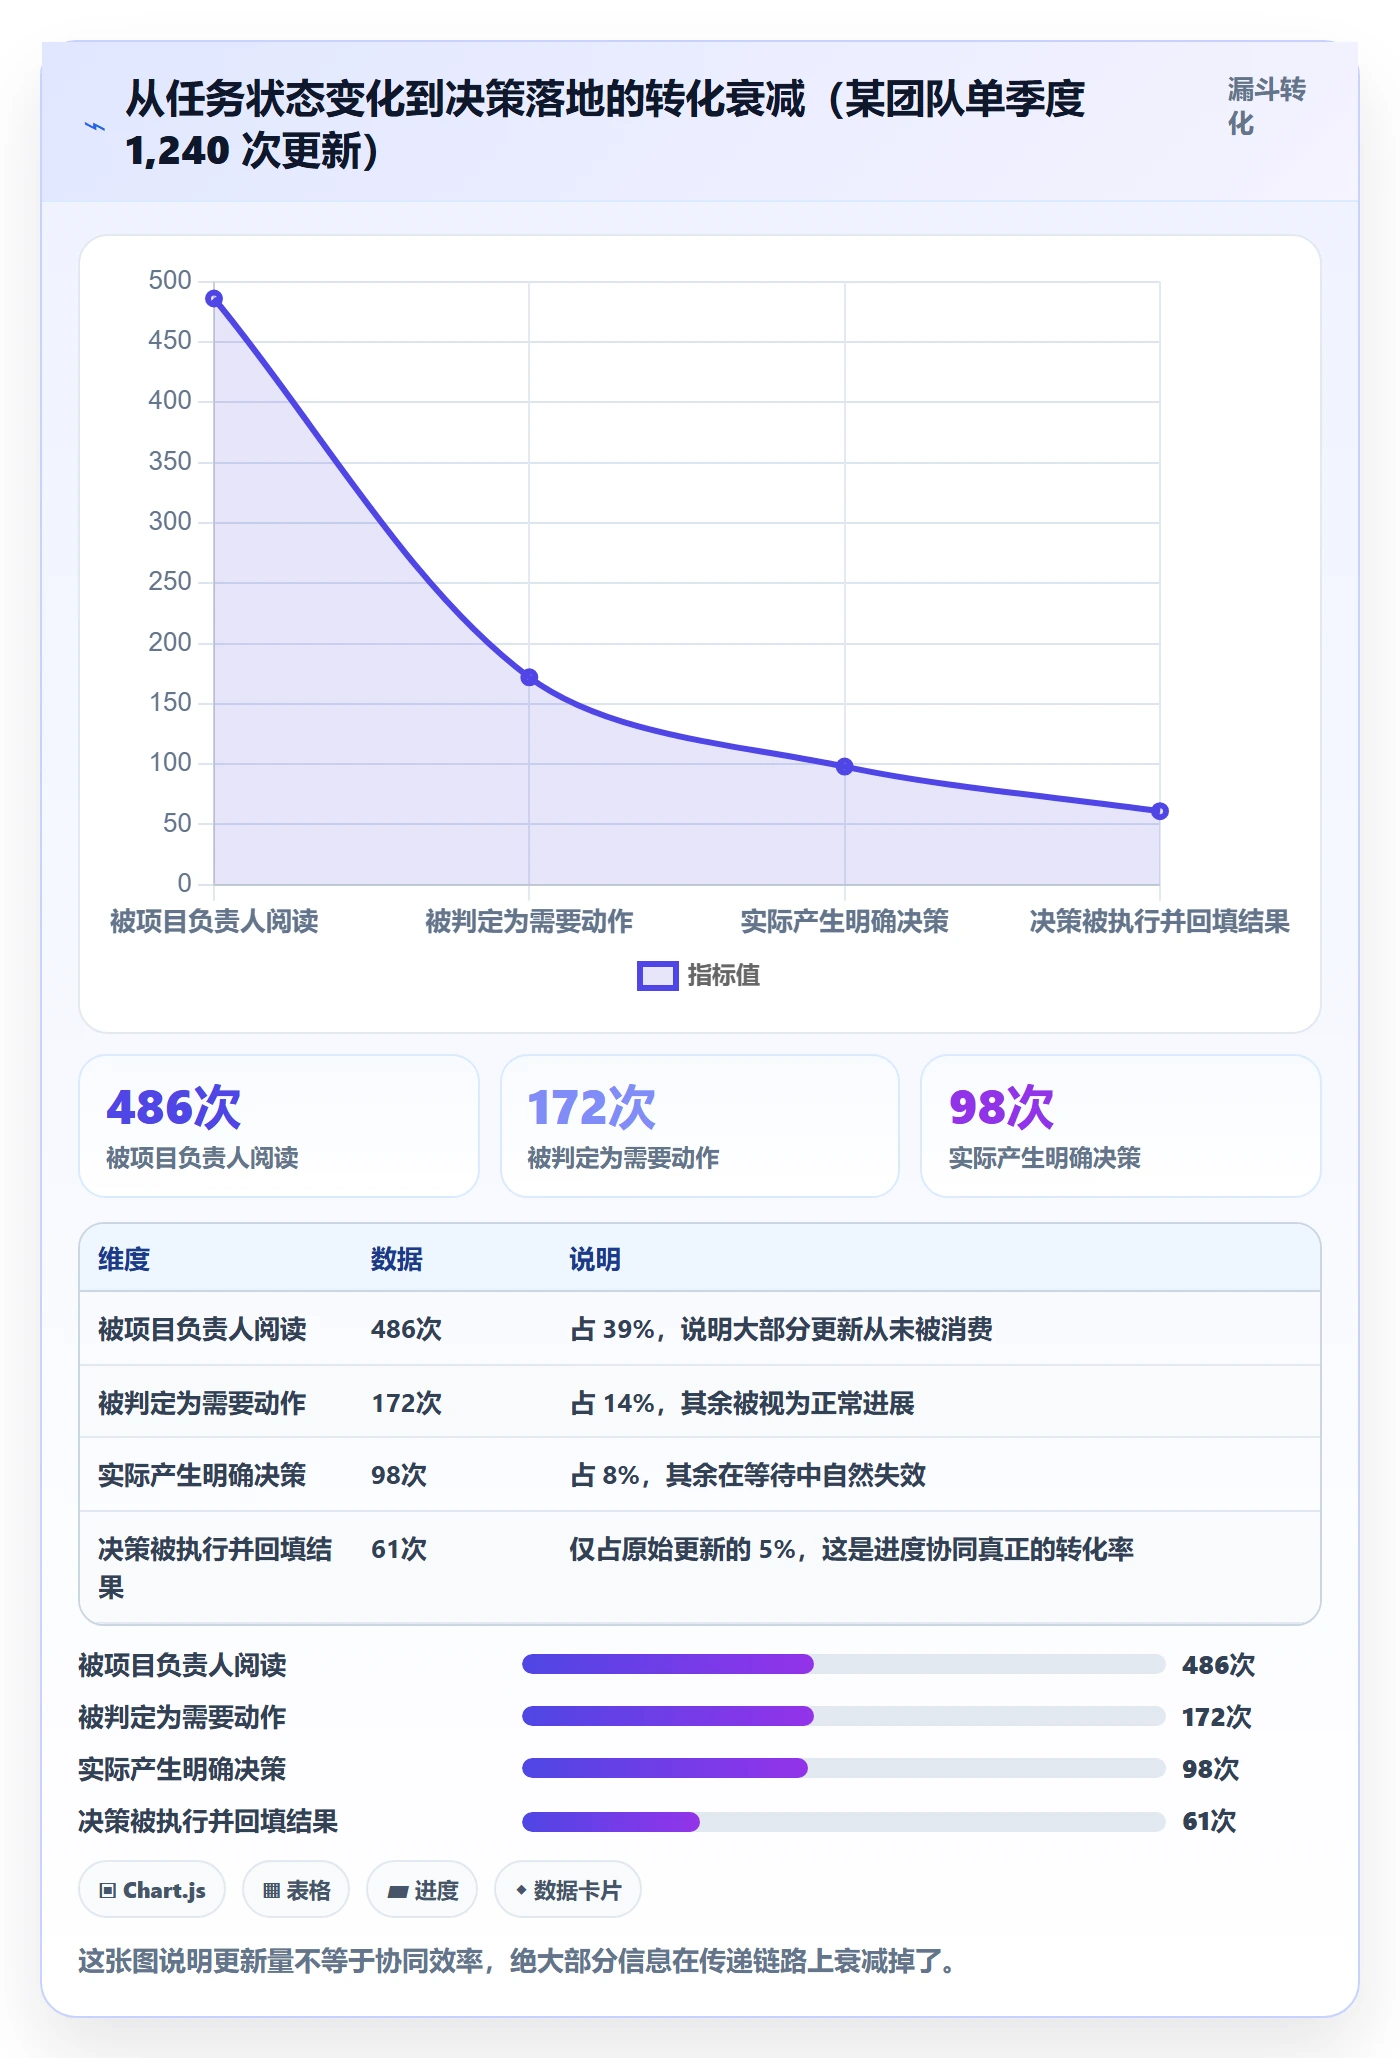This screenshot has width=1400, height=2058.
Task: Click the x-axis label 决策被执行并回填结果
Action: (x=1160, y=921)
